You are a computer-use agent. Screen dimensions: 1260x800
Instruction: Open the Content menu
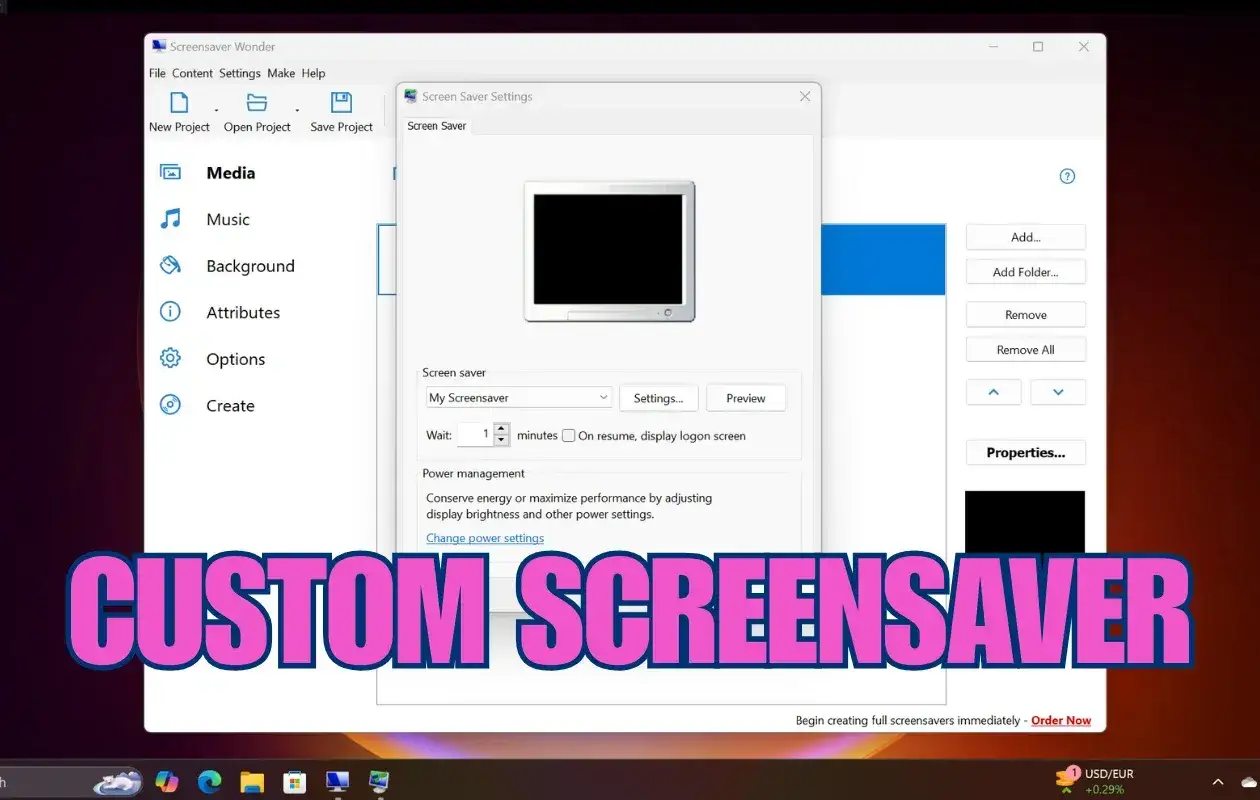192,73
